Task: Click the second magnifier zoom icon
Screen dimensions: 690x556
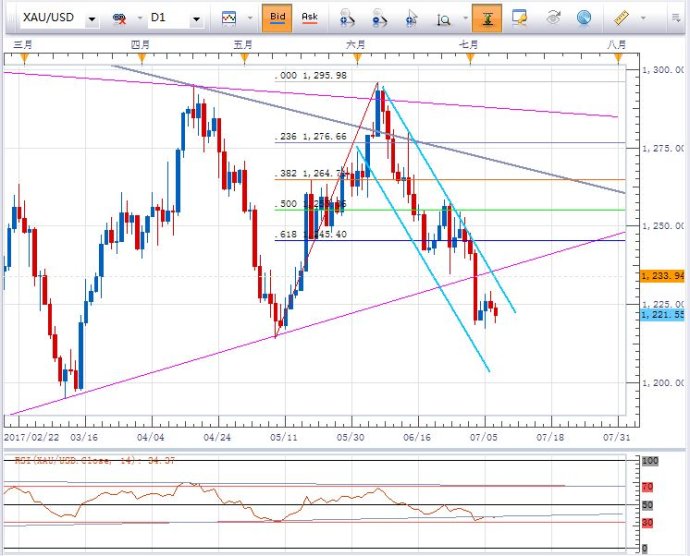Action: [378, 18]
